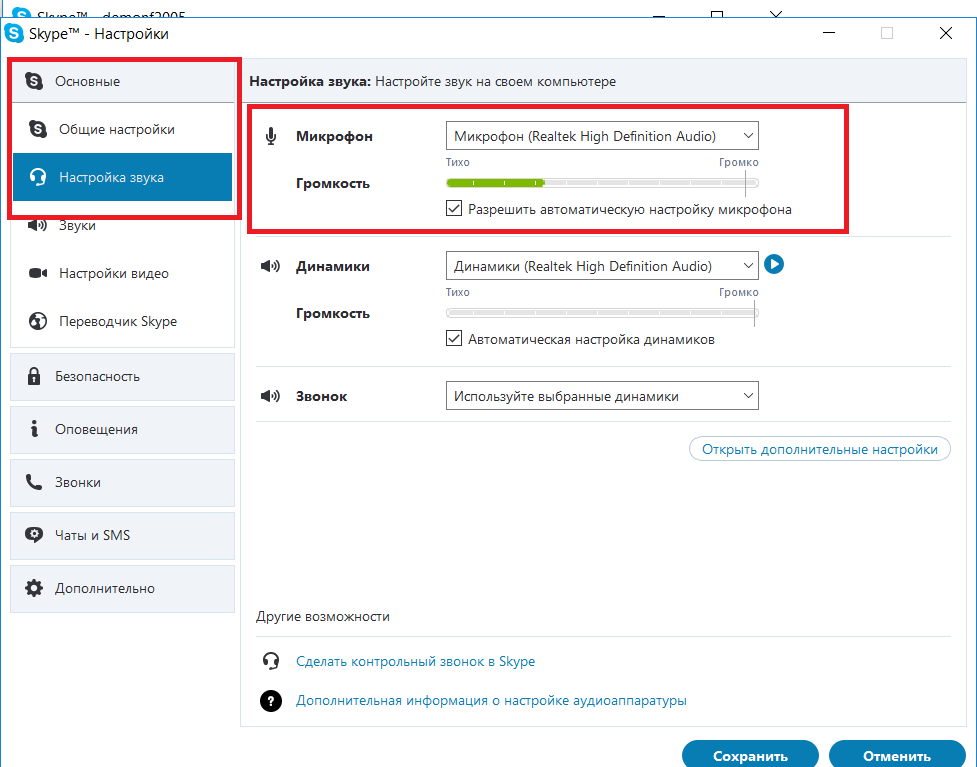Click the question mark help icon

(270, 701)
